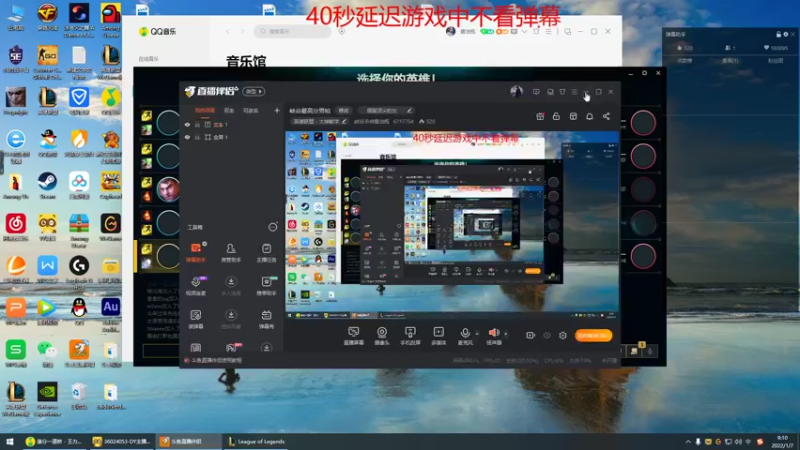Show hidden icons in the system tray
The width and height of the screenshot is (800, 450).
(688, 441)
